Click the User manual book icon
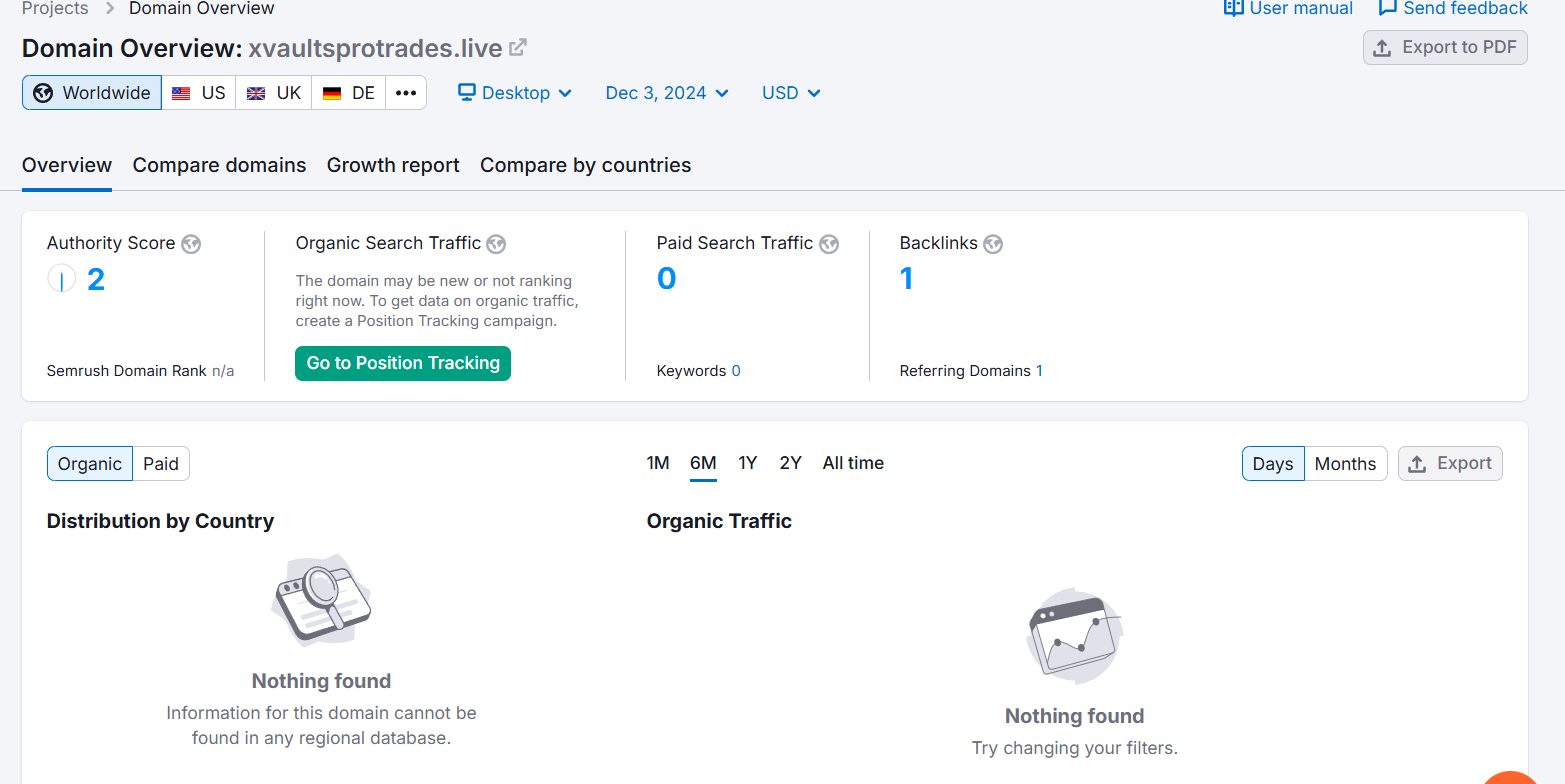Image resolution: width=1565 pixels, height=784 pixels. coord(1233,8)
